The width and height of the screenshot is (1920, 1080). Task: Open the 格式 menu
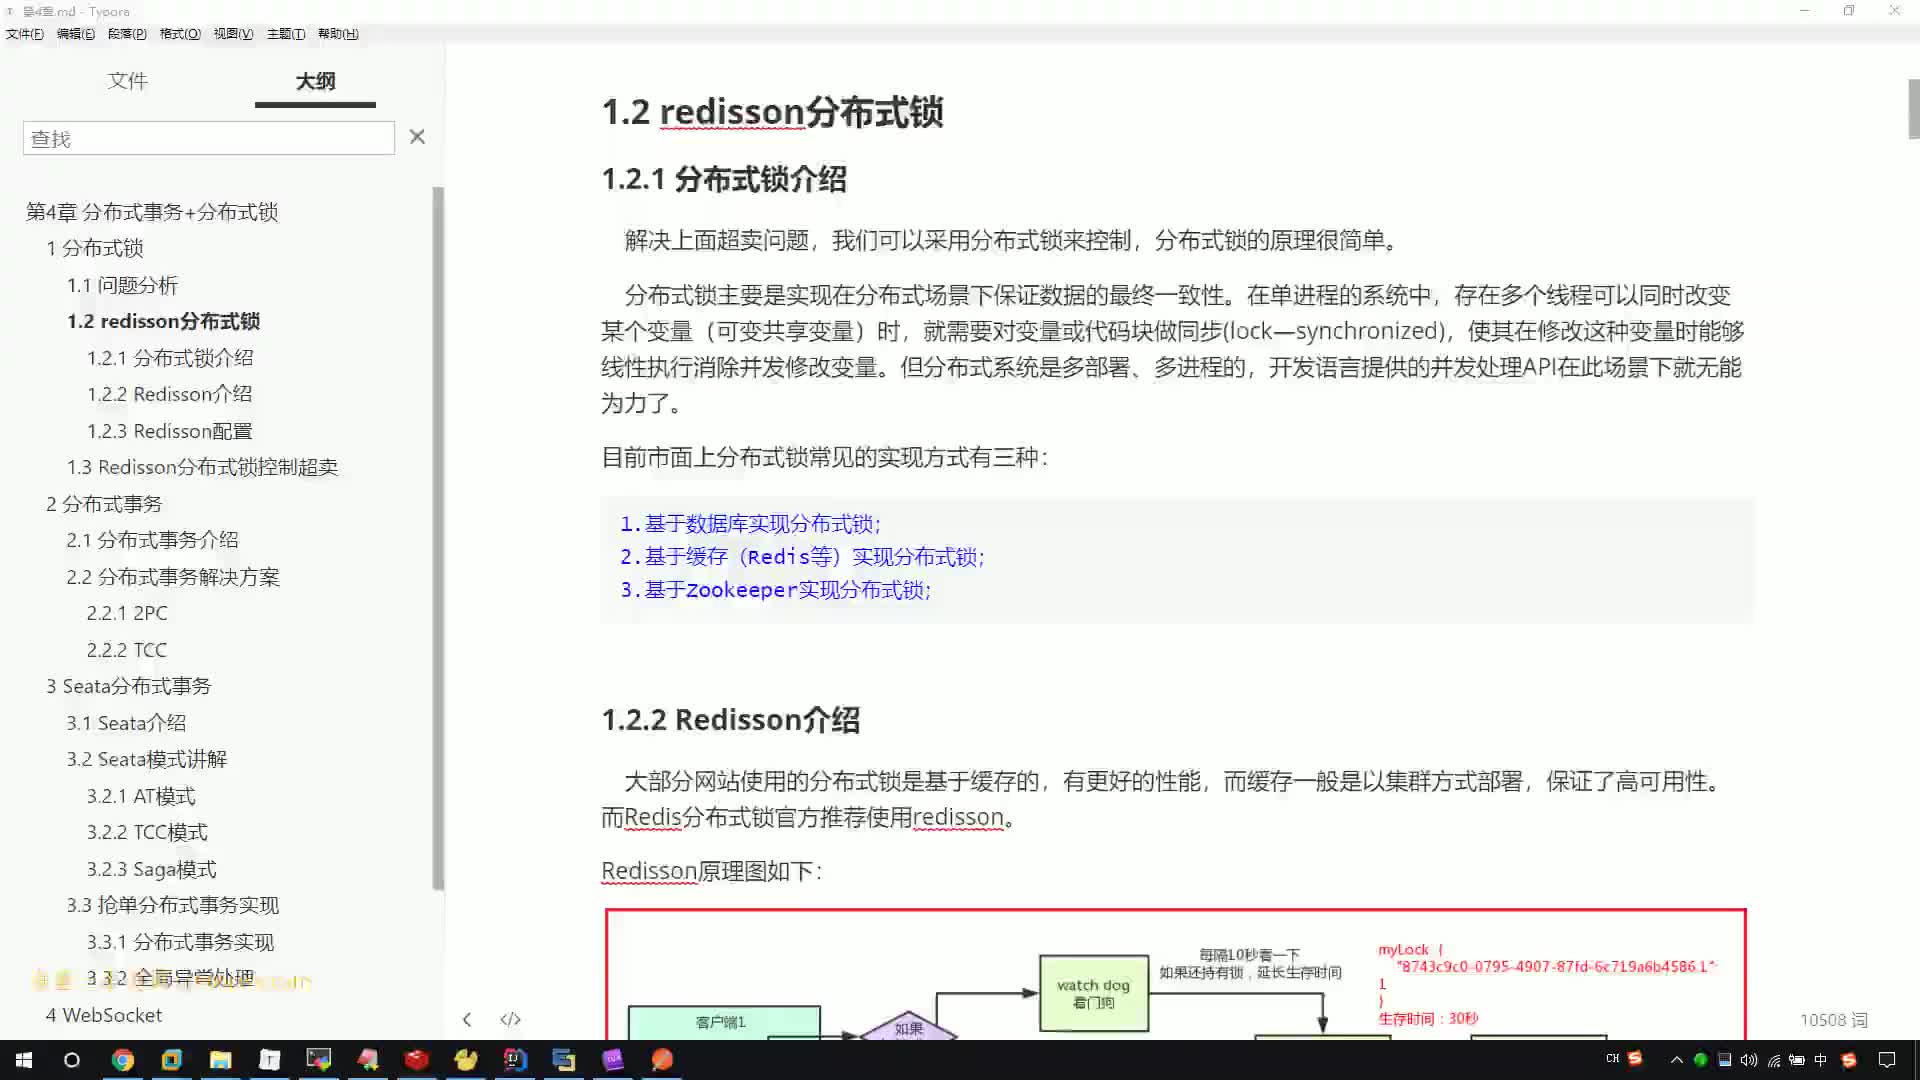[x=180, y=34]
